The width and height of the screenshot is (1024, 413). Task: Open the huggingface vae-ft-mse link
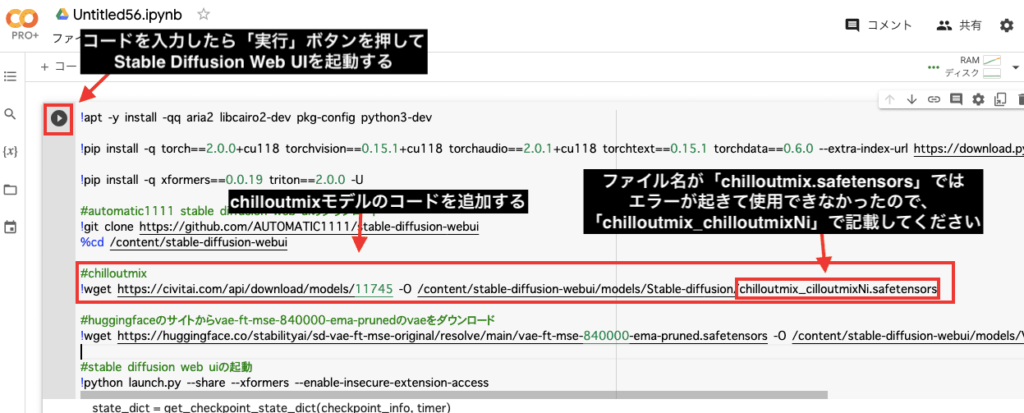click(x=442, y=336)
